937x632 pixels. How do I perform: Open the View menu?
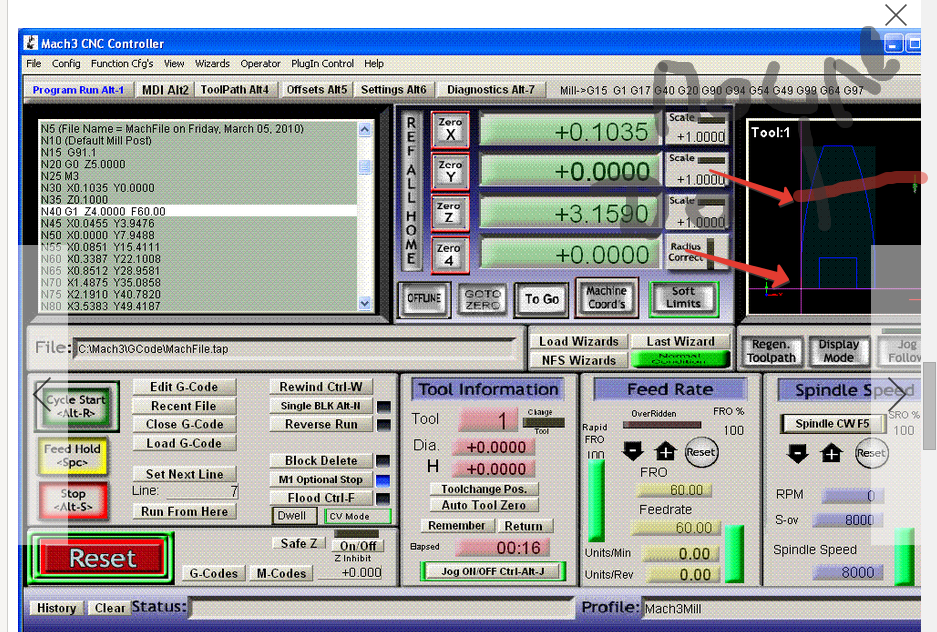pos(174,63)
